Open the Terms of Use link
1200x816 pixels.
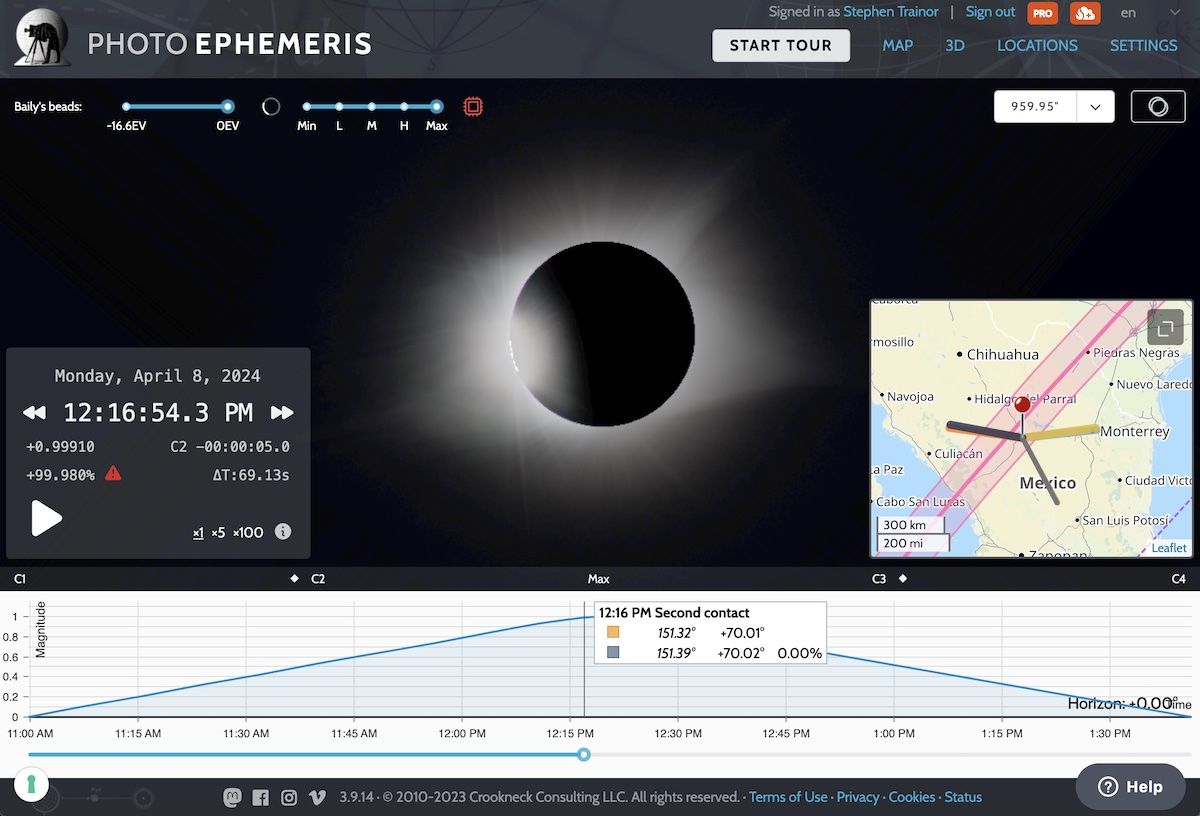tap(788, 797)
